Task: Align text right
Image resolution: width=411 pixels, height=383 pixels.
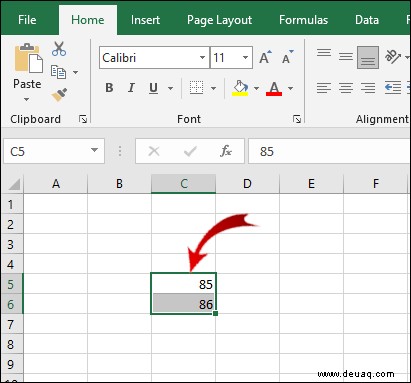Action: tap(368, 88)
